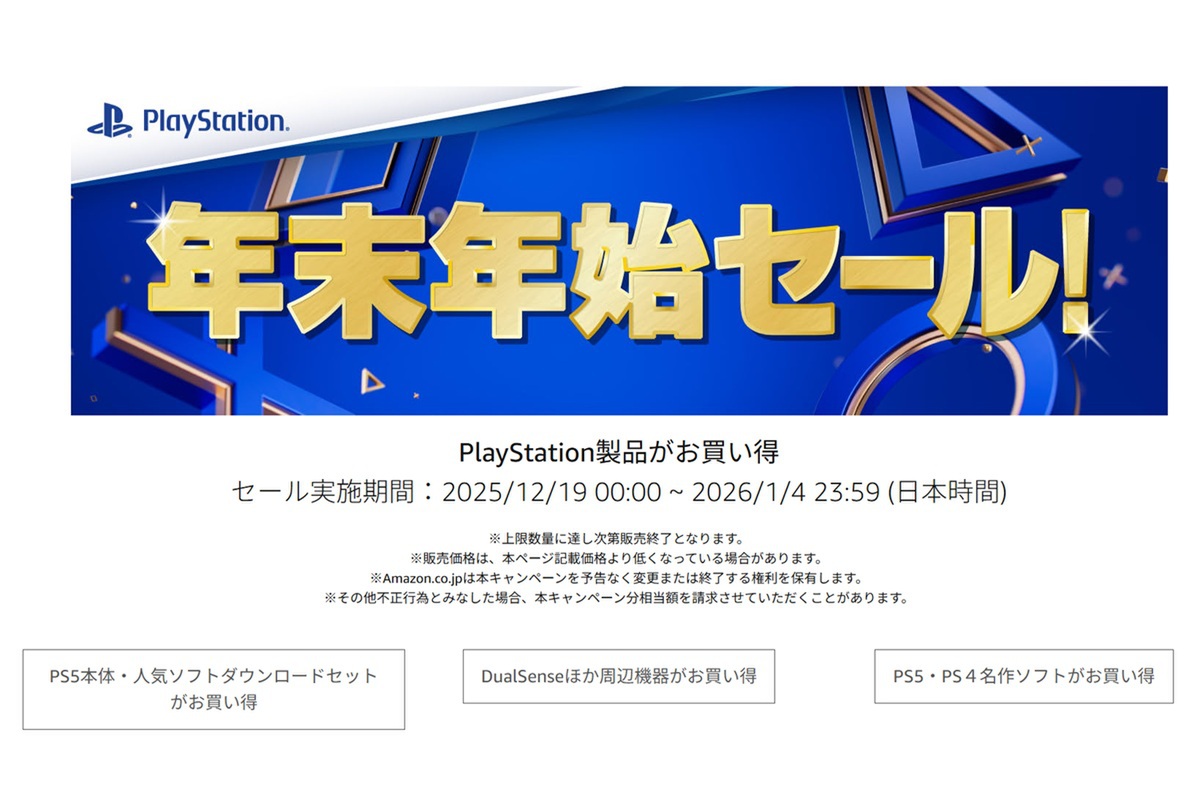1200x800 pixels.
Task: Click the ※販売価格は note line
Action: click(x=619, y=558)
